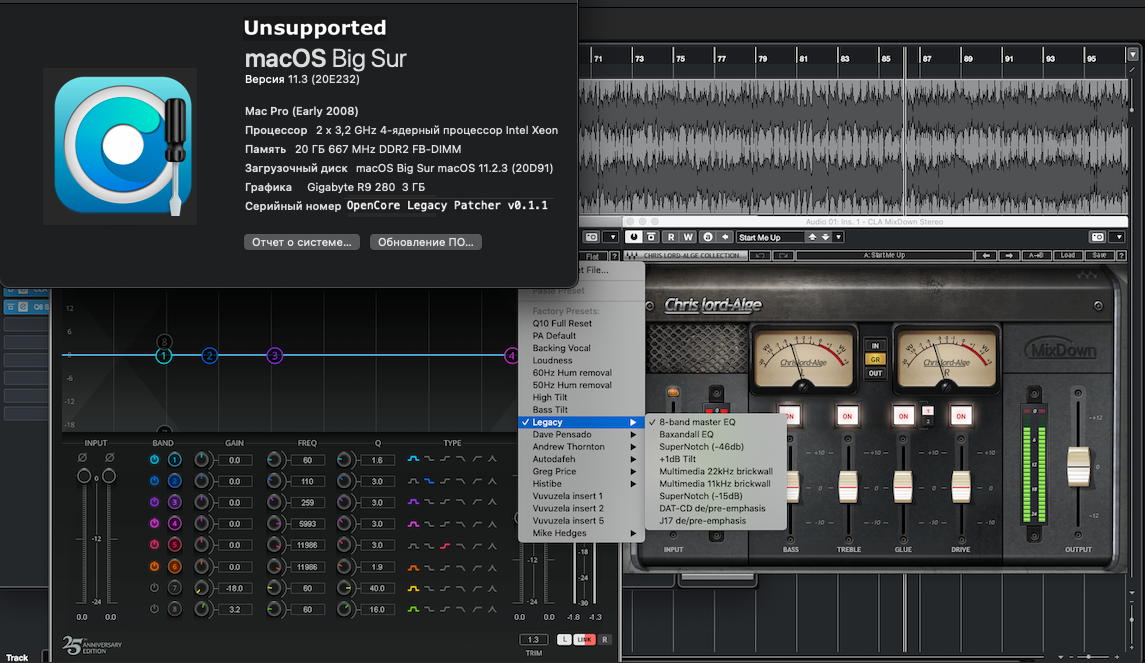
Task: Click the Обновление ПО button
Action: pyautogui.click(x=426, y=242)
